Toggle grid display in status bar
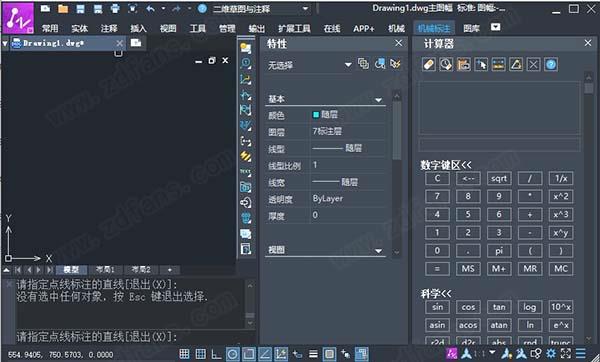 (x=201, y=354)
